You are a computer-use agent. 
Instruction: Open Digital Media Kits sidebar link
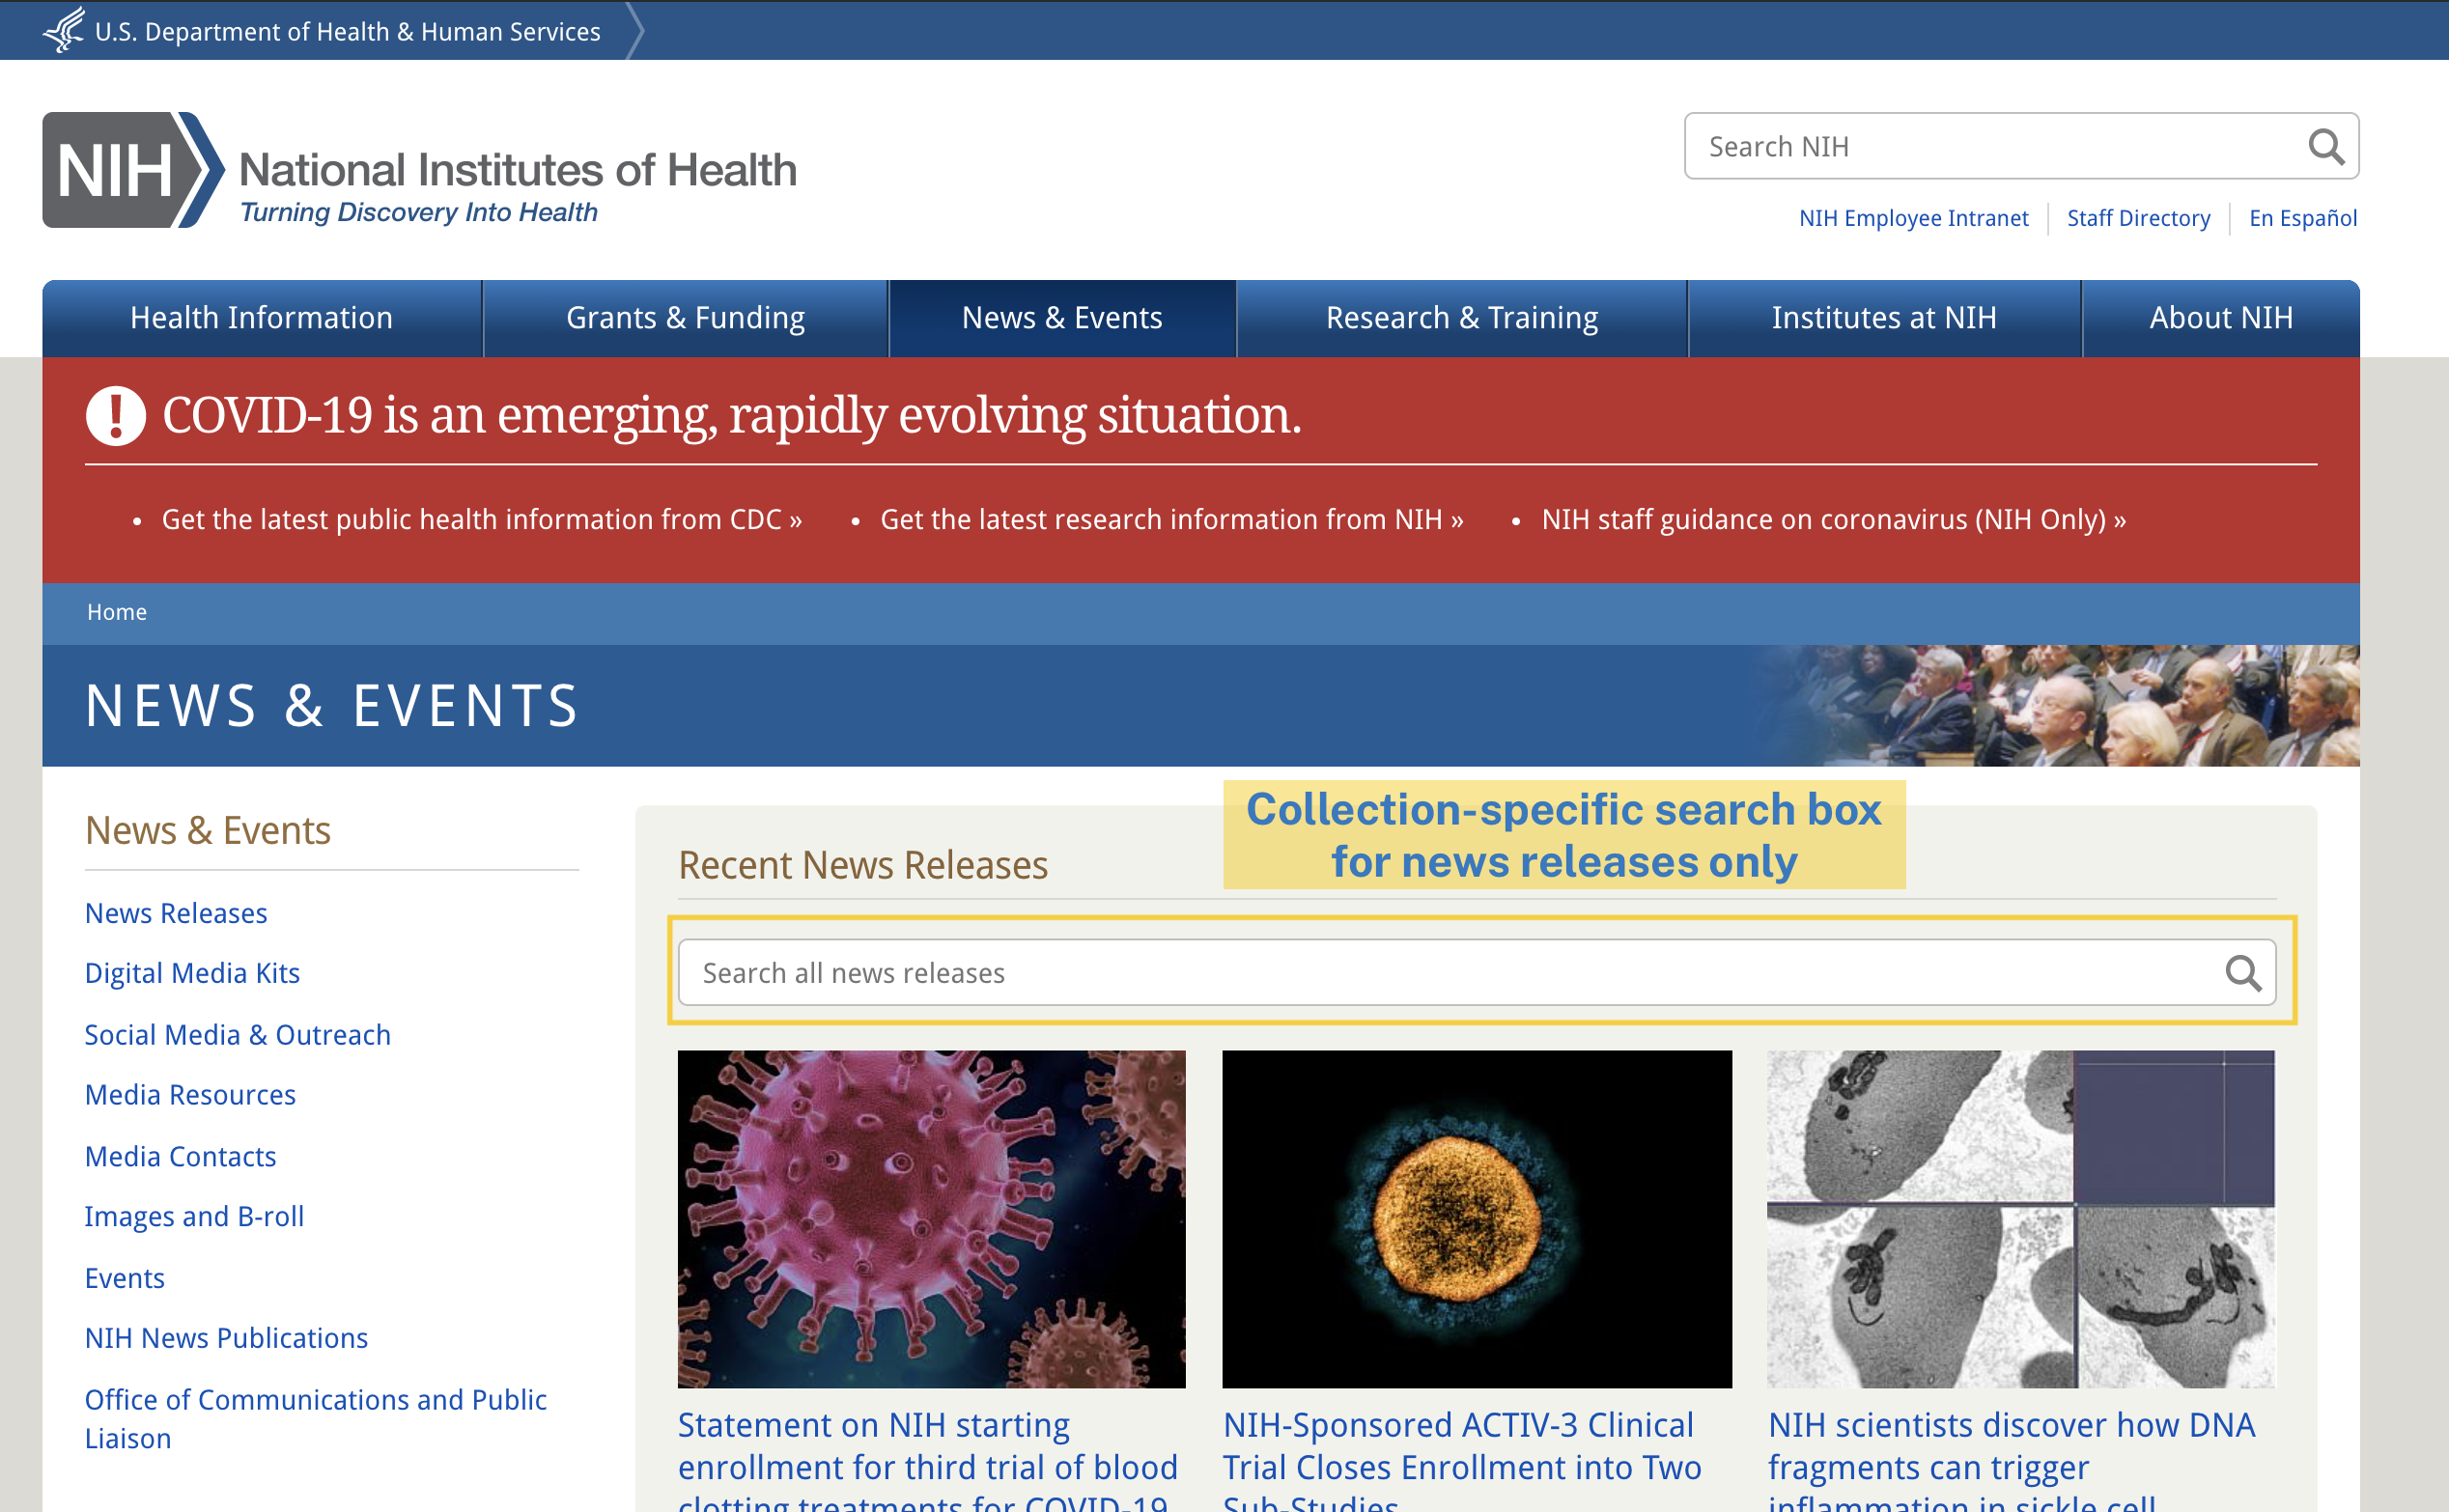click(192, 973)
